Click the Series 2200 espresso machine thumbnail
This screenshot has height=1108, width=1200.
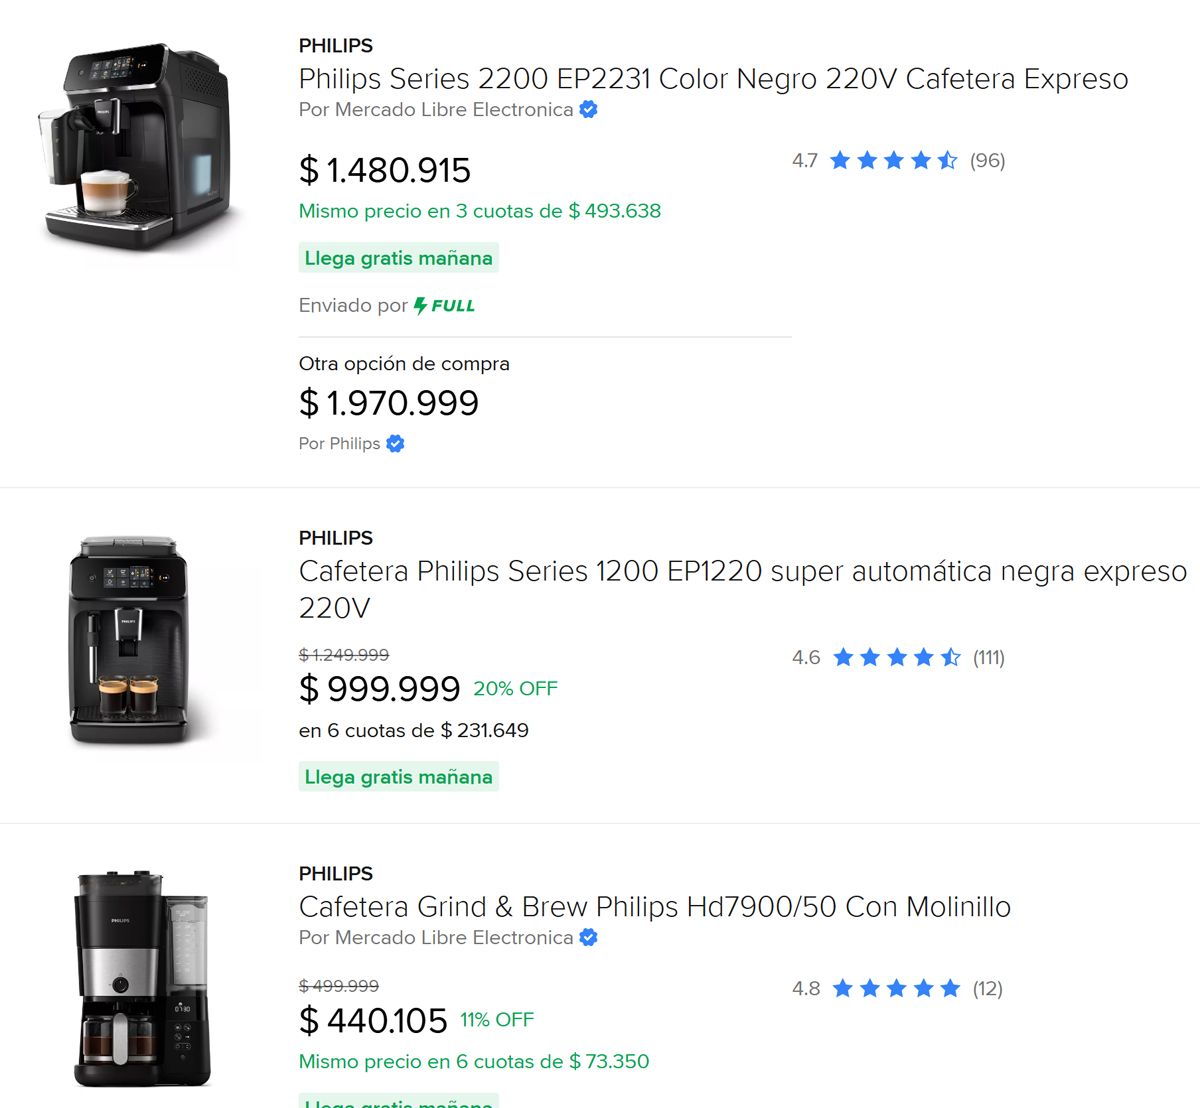[x=139, y=146]
